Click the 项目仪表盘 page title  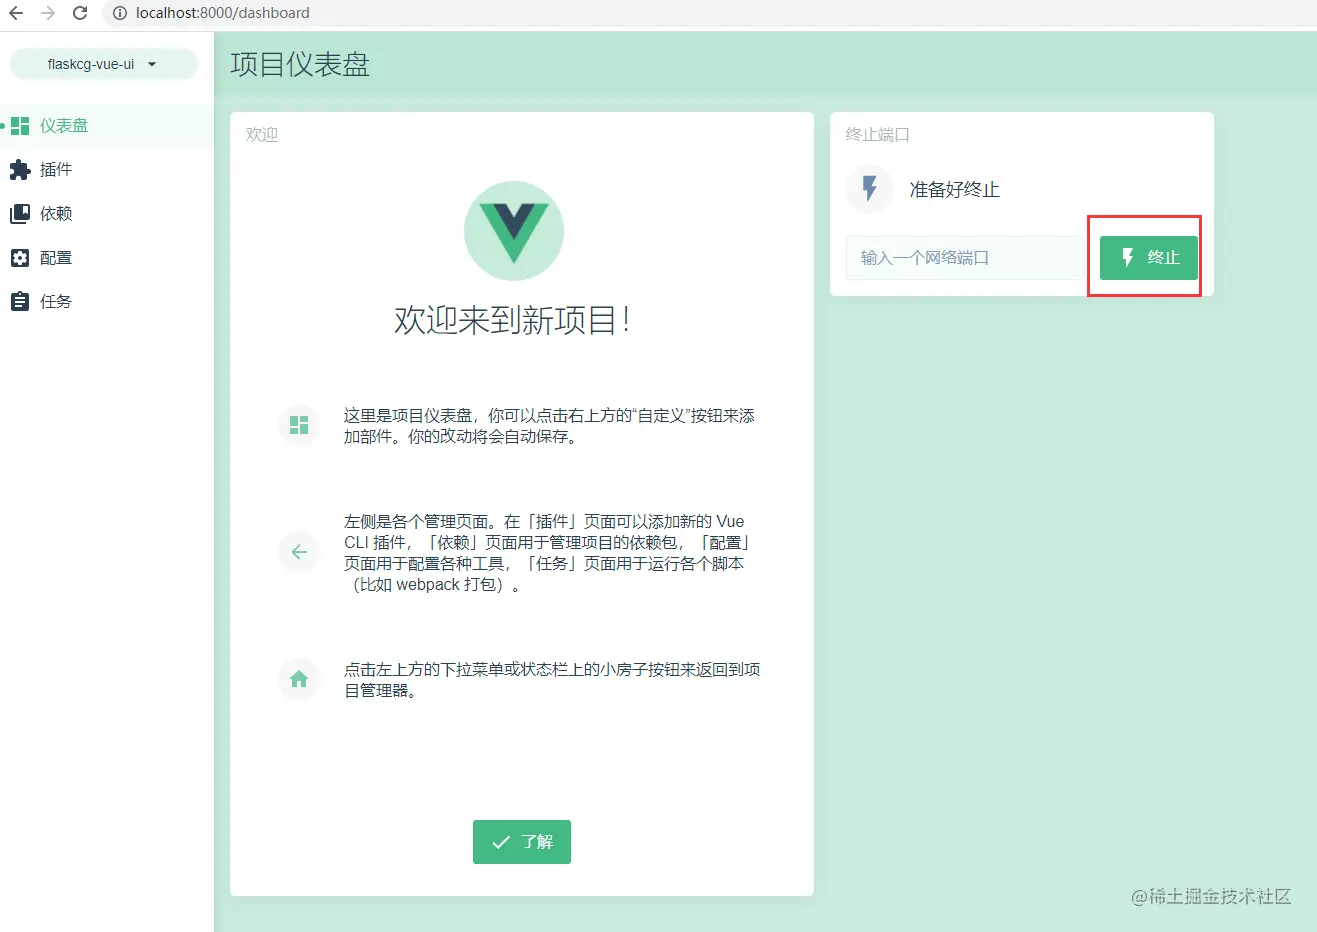click(x=300, y=64)
